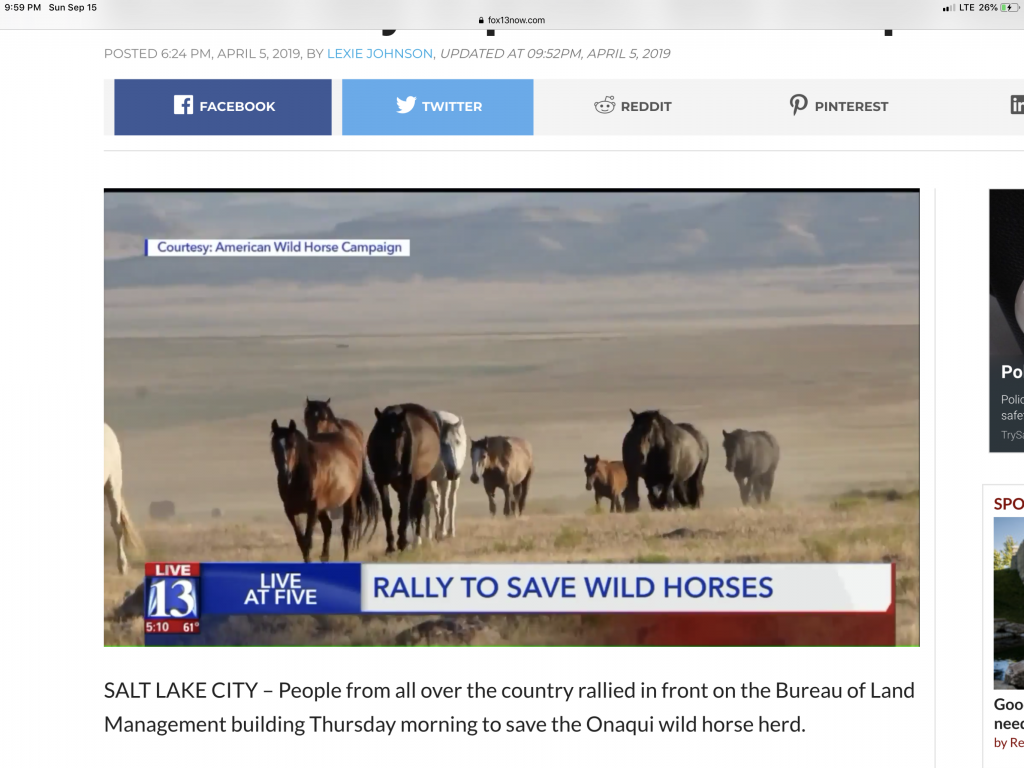Click the Facebook logo icon
This screenshot has width=1024, height=768.
[184, 105]
